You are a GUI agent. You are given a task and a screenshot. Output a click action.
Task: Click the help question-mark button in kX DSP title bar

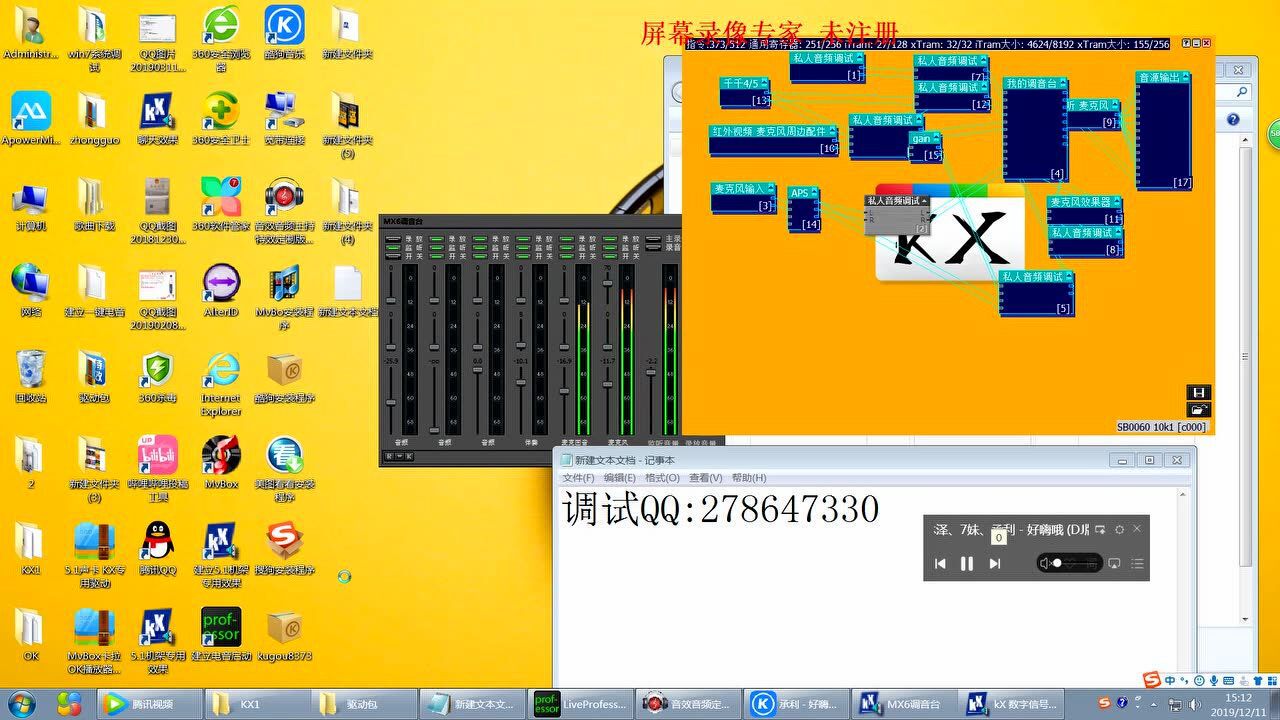pos(1186,43)
